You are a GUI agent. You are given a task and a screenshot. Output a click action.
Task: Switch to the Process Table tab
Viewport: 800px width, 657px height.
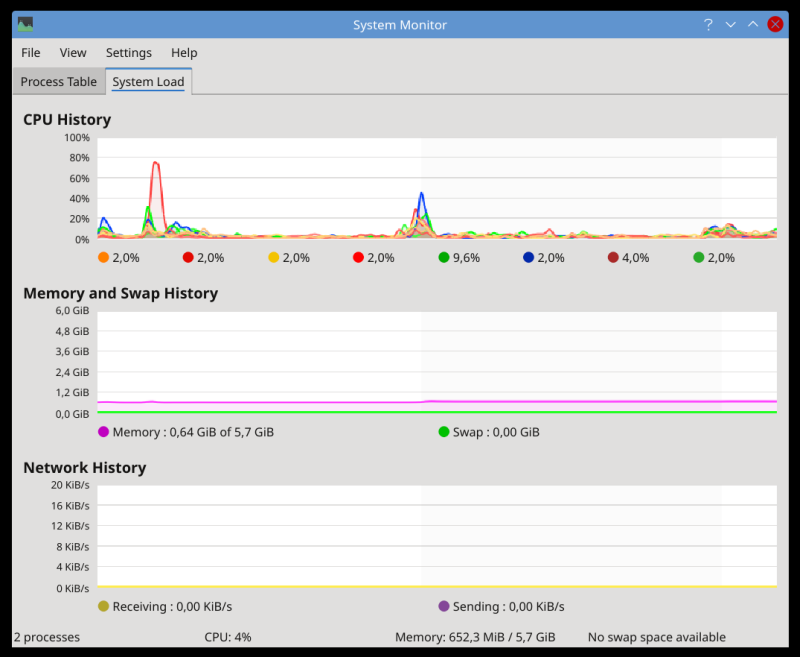tap(59, 82)
